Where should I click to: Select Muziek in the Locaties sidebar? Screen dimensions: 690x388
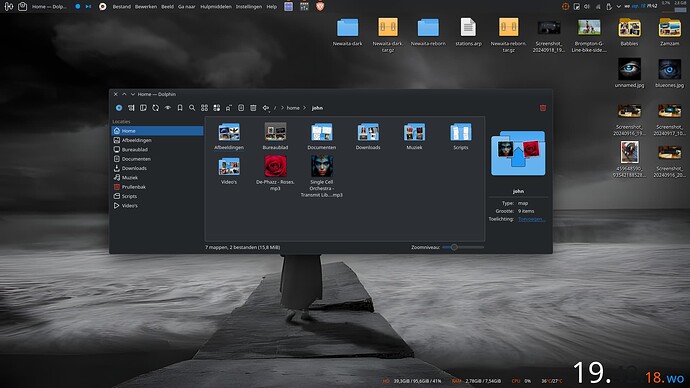(x=158, y=177)
